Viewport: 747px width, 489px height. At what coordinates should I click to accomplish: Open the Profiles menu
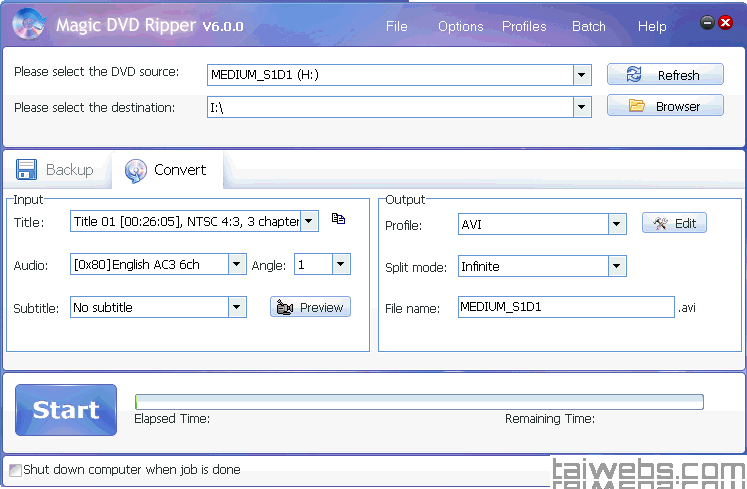[524, 26]
